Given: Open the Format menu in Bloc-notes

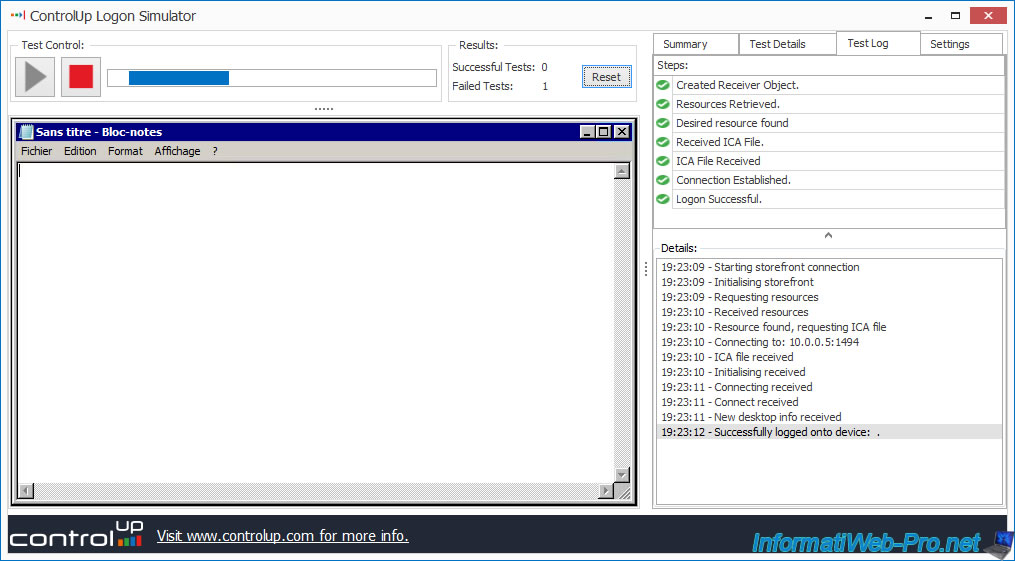Looking at the screenshot, I should coord(125,151).
